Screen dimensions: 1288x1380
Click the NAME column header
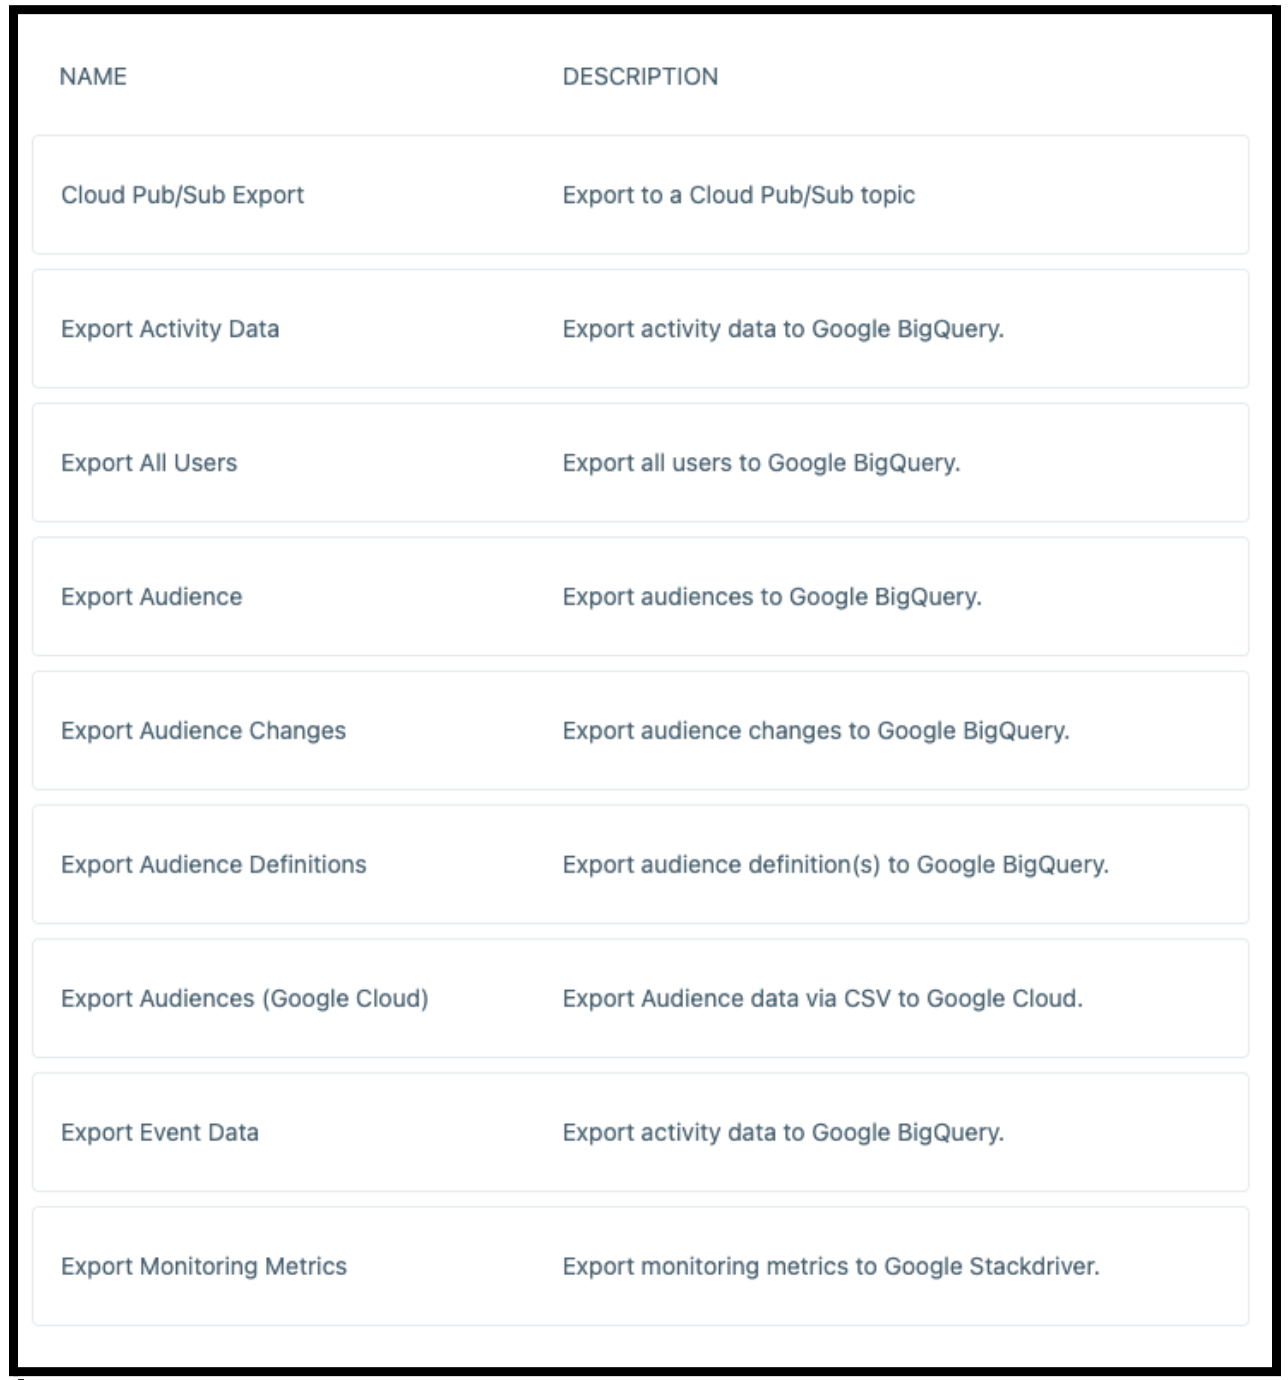pyautogui.click(x=93, y=77)
